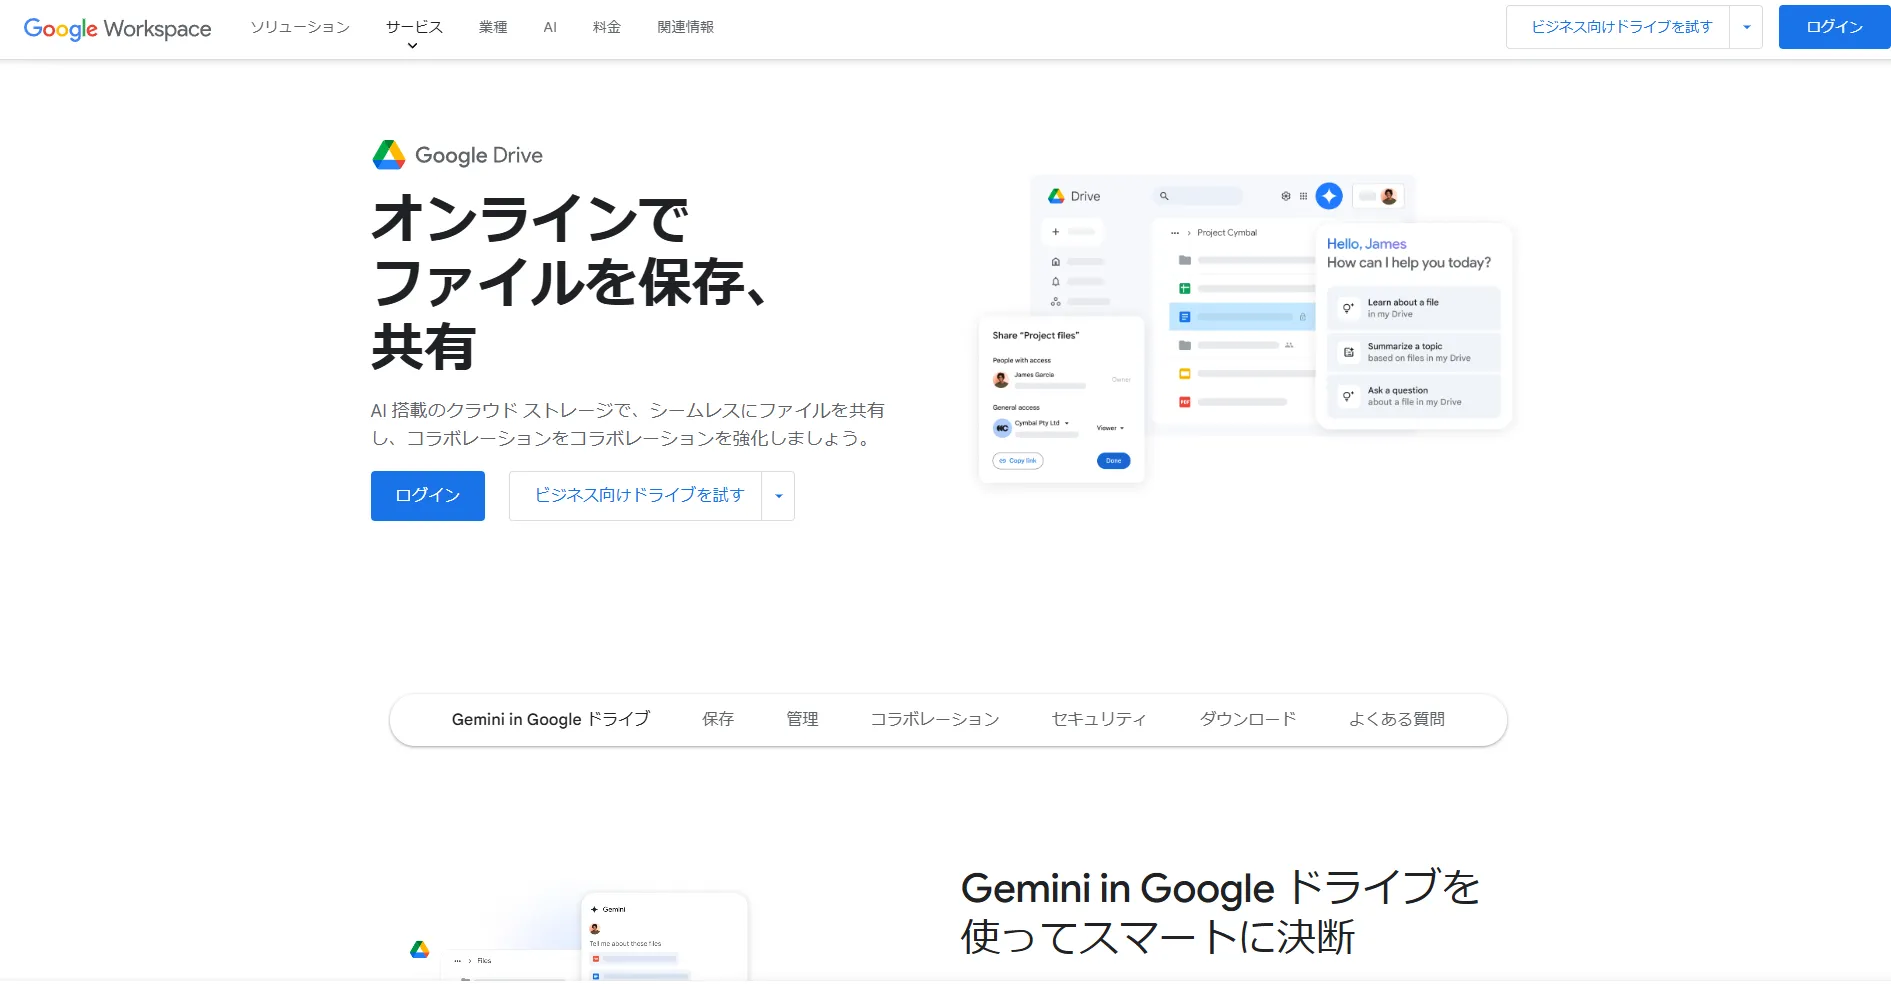Click Summarize a topic card
The width and height of the screenshot is (1891, 984).
pyautogui.click(x=1413, y=352)
